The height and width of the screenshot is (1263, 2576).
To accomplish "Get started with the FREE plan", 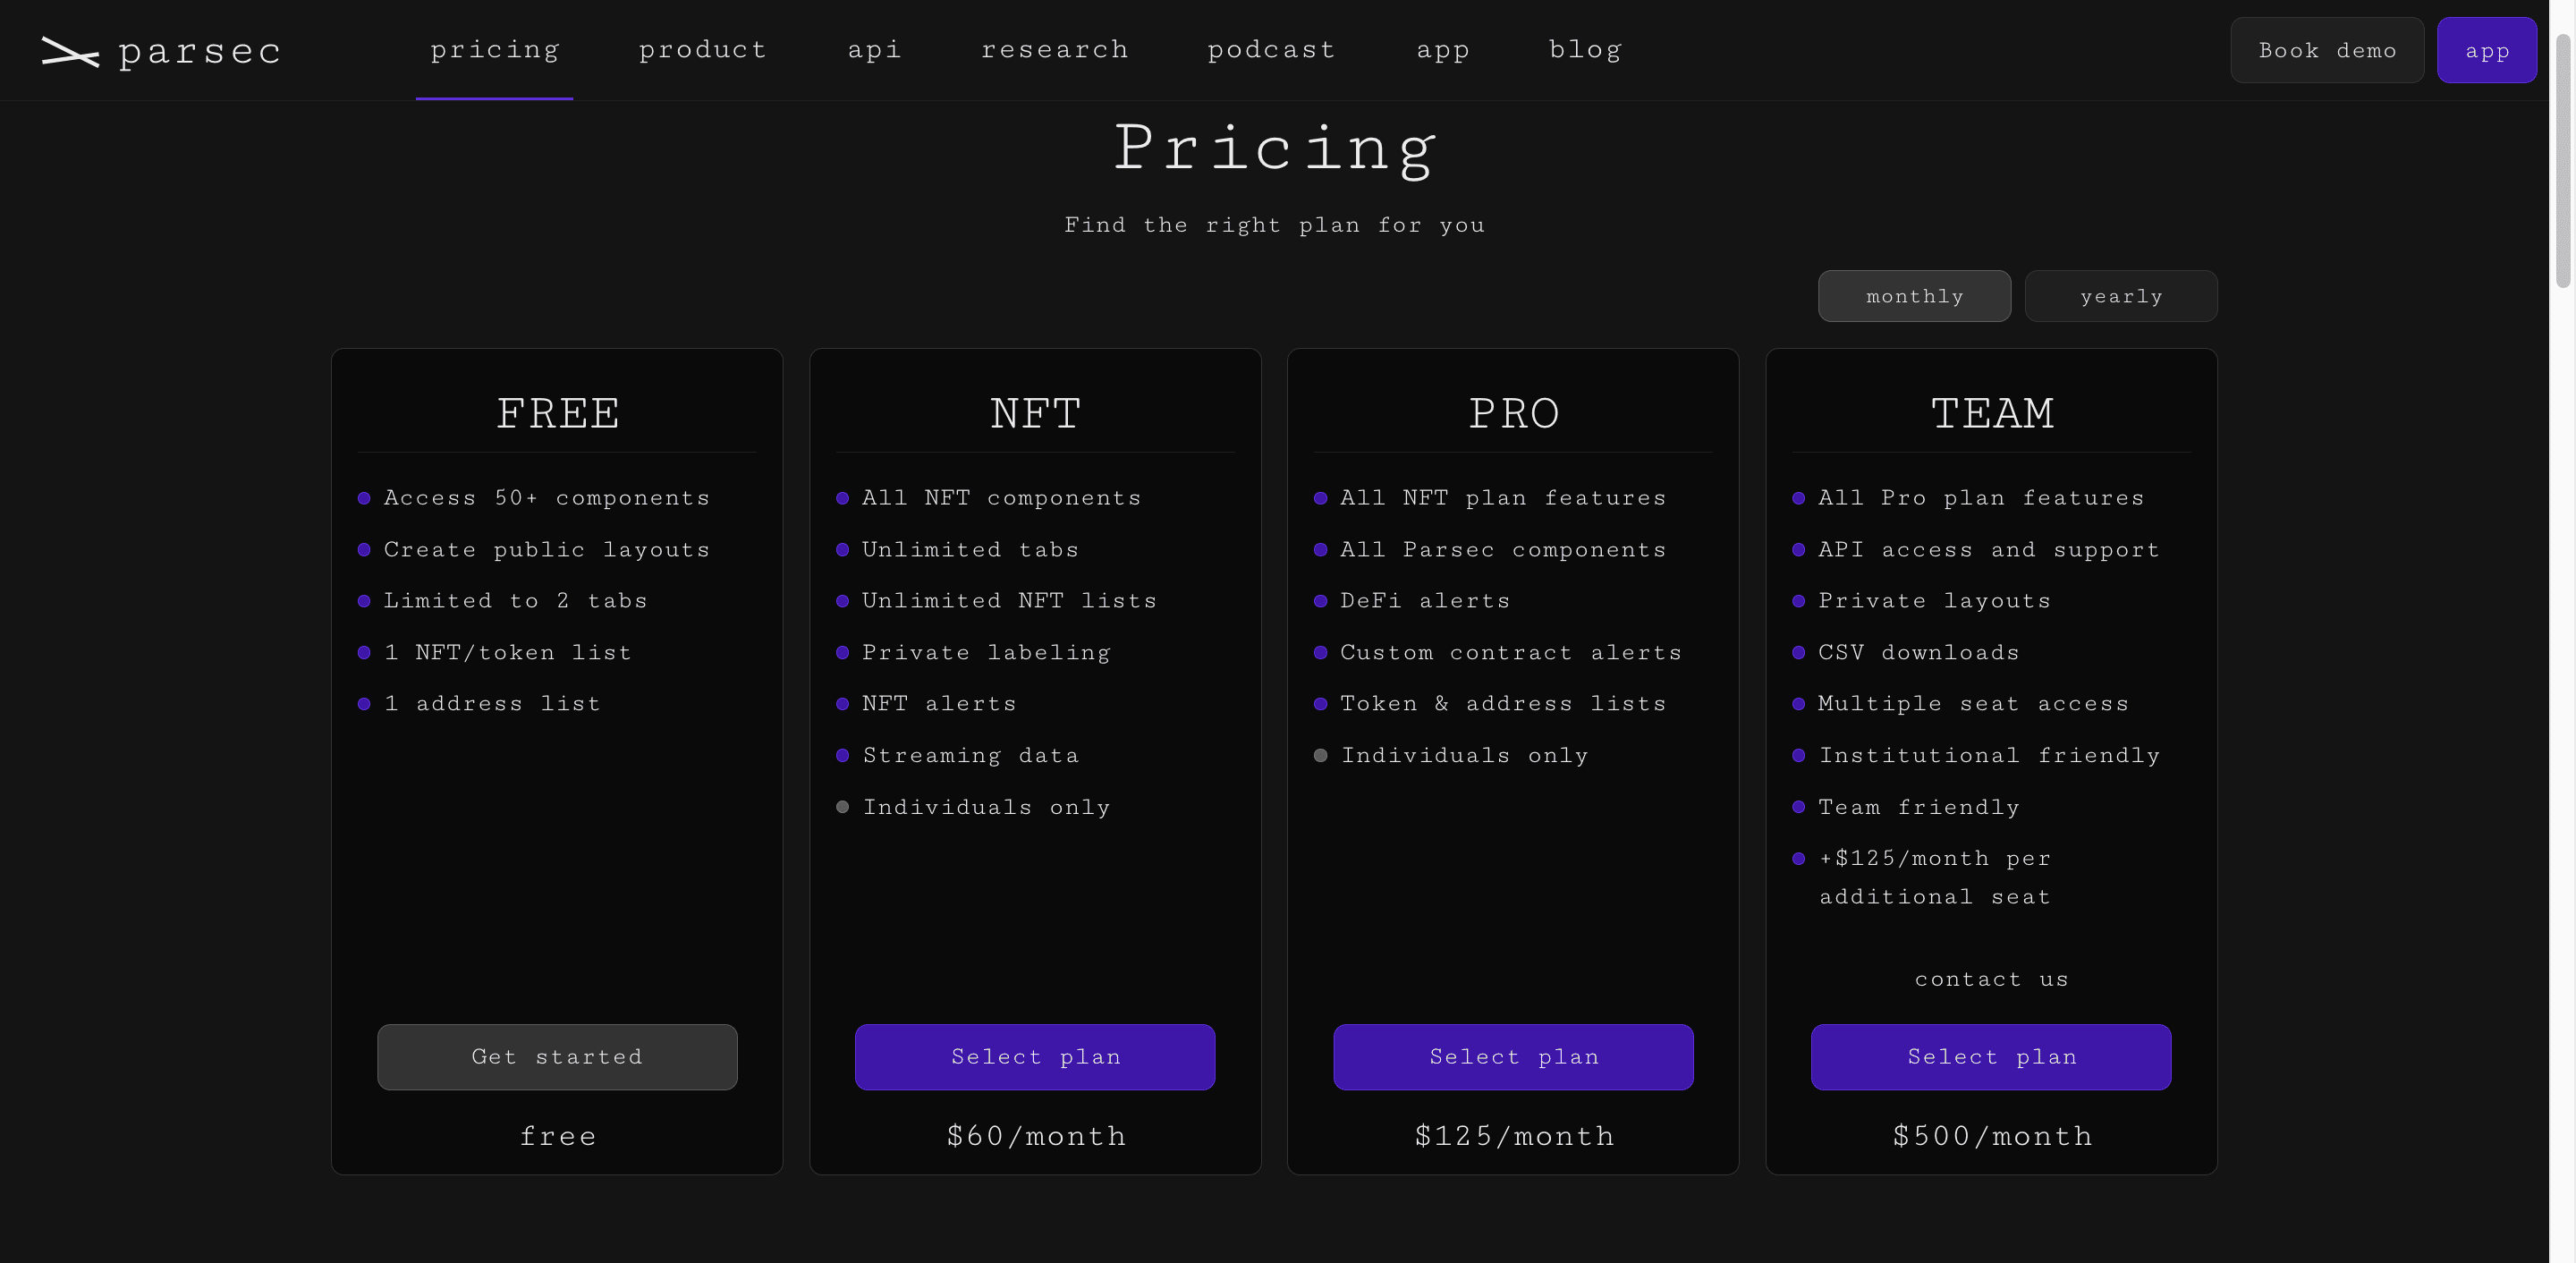I will pos(557,1056).
